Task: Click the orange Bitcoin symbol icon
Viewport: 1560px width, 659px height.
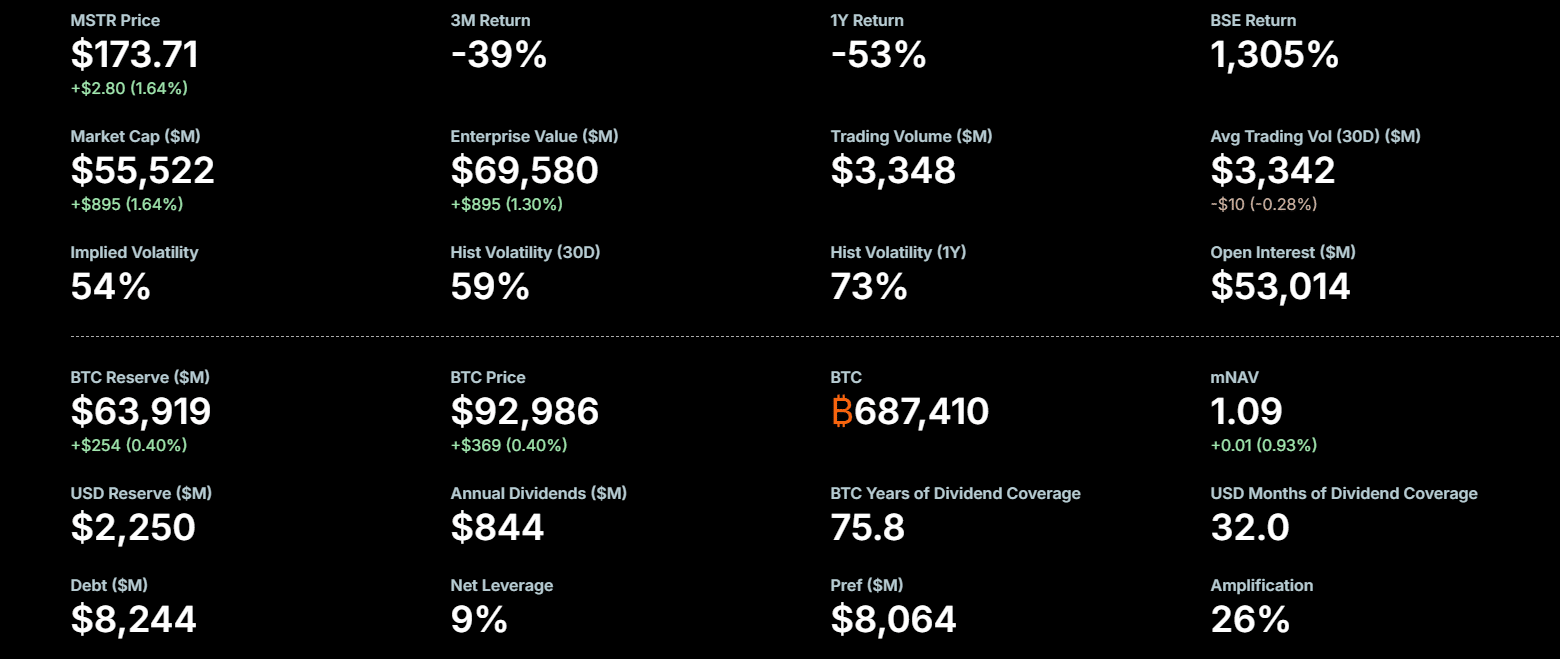Action: pos(841,412)
